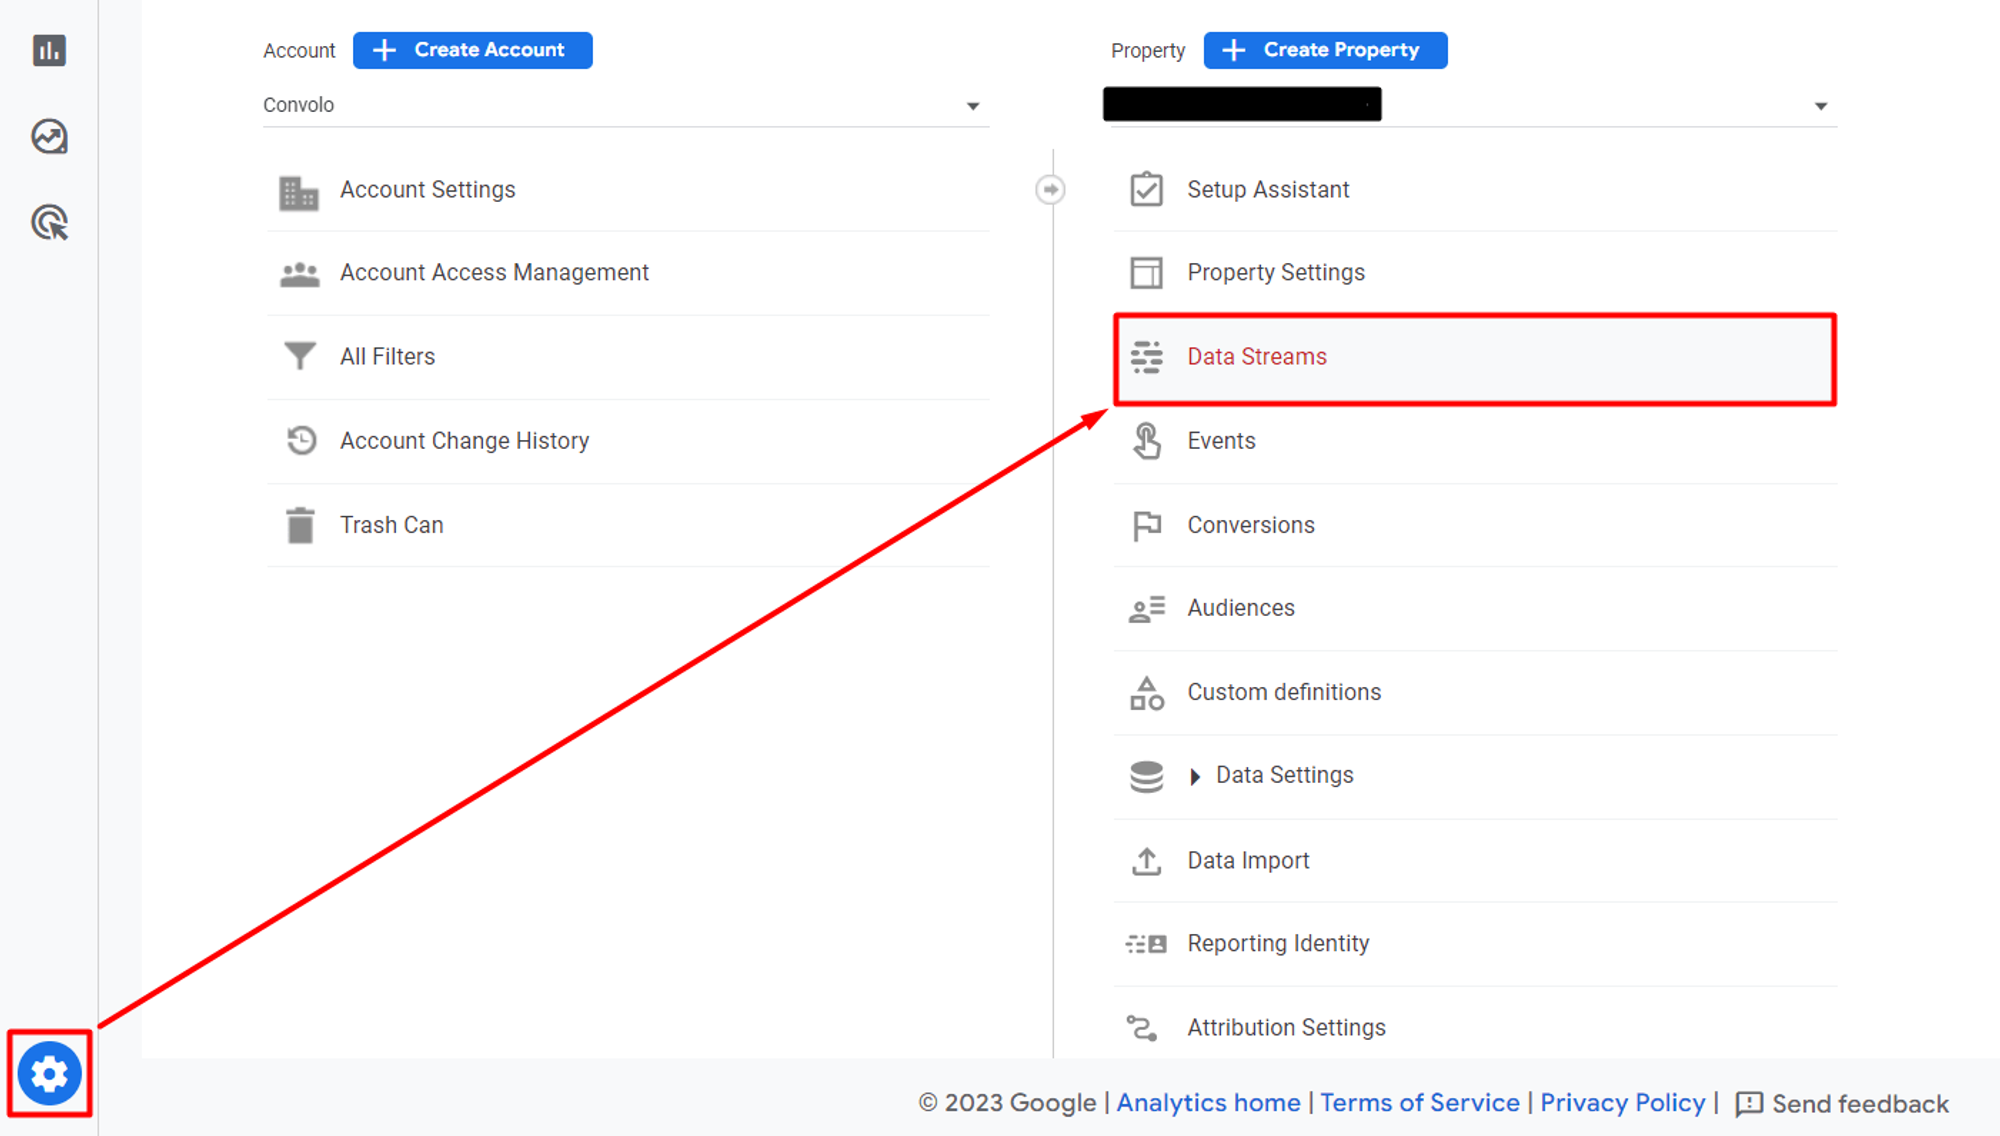Click the Events touch hand icon
Image resolution: width=2000 pixels, height=1136 pixels.
tap(1146, 441)
